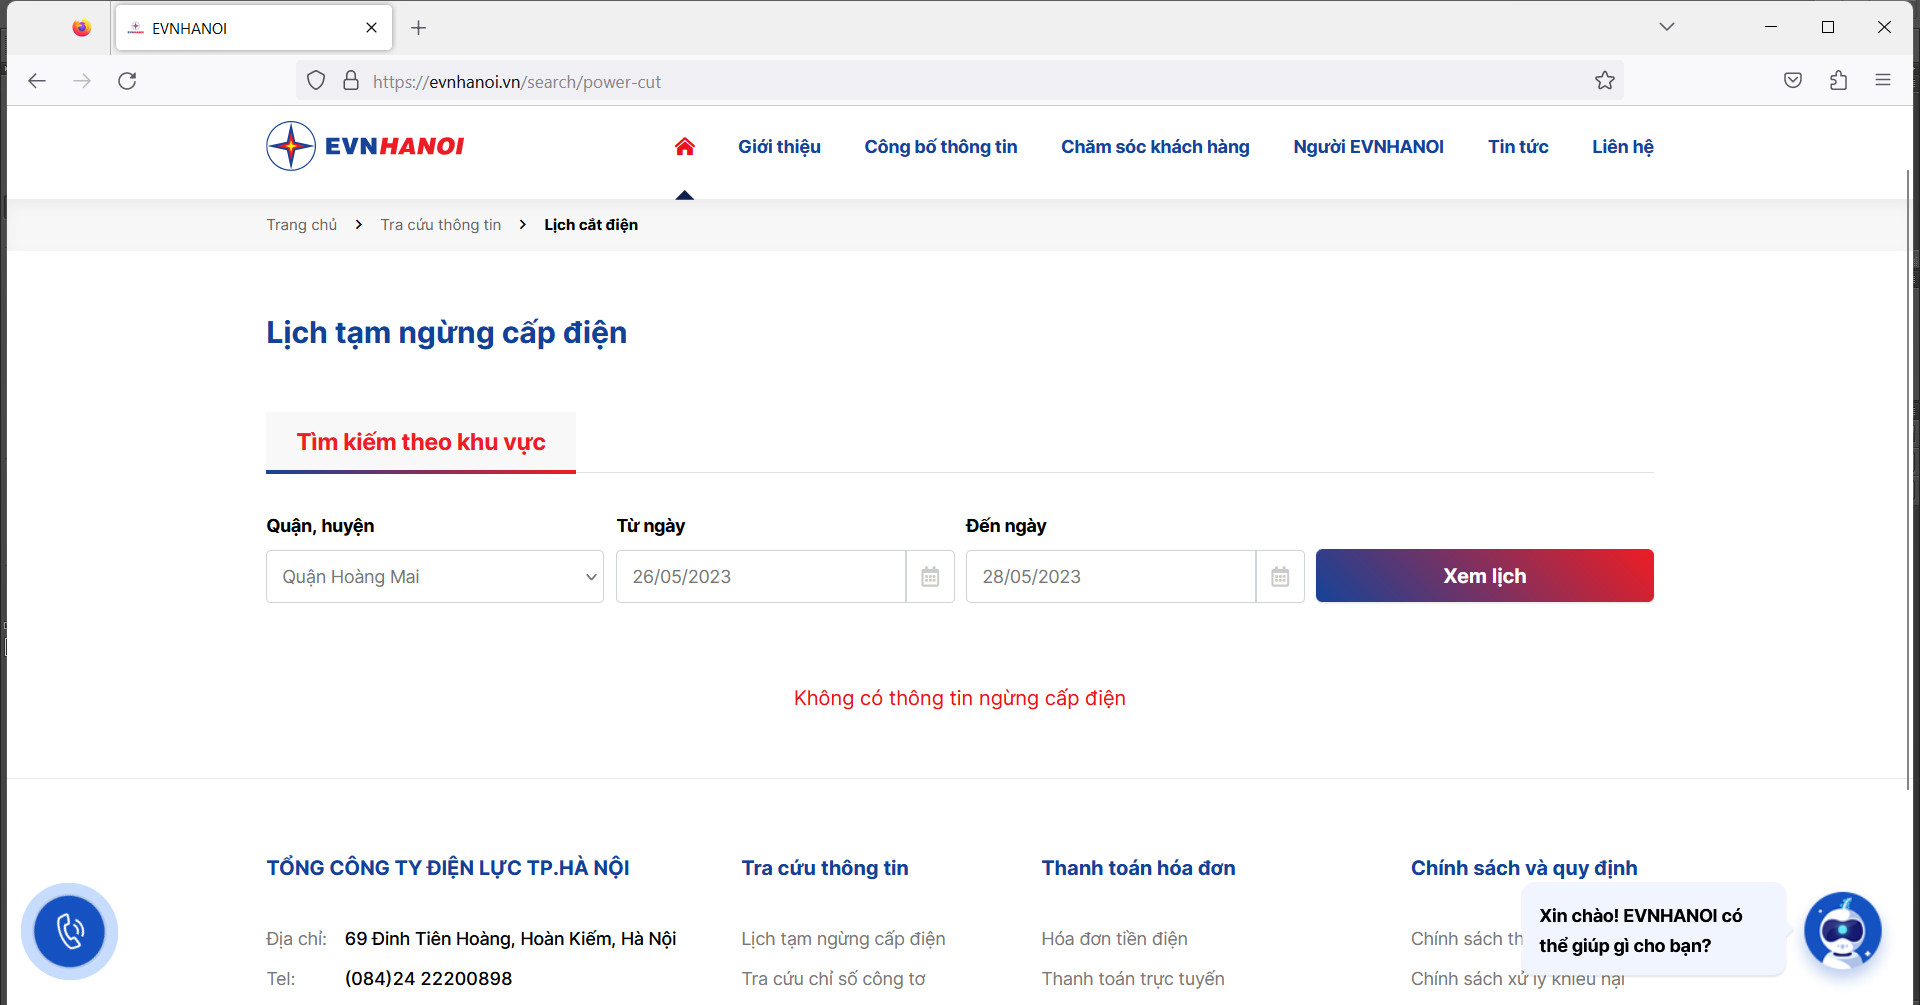Open the Hóa đơn tiền điện footer link

pos(1114,939)
